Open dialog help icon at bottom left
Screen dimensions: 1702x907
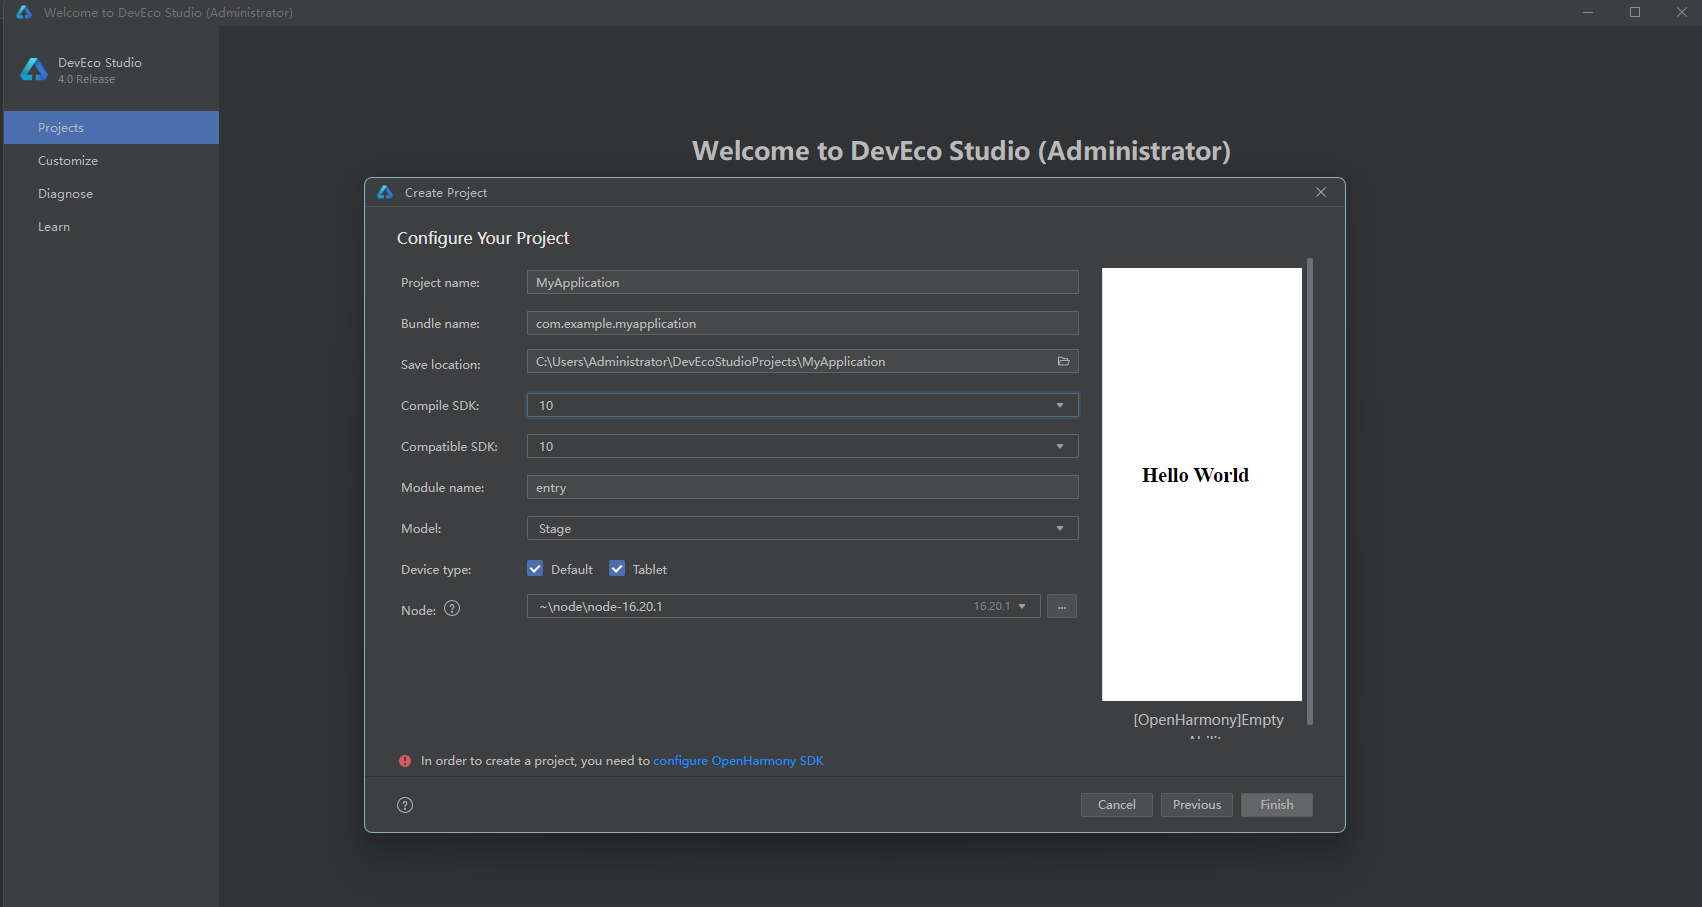point(405,805)
